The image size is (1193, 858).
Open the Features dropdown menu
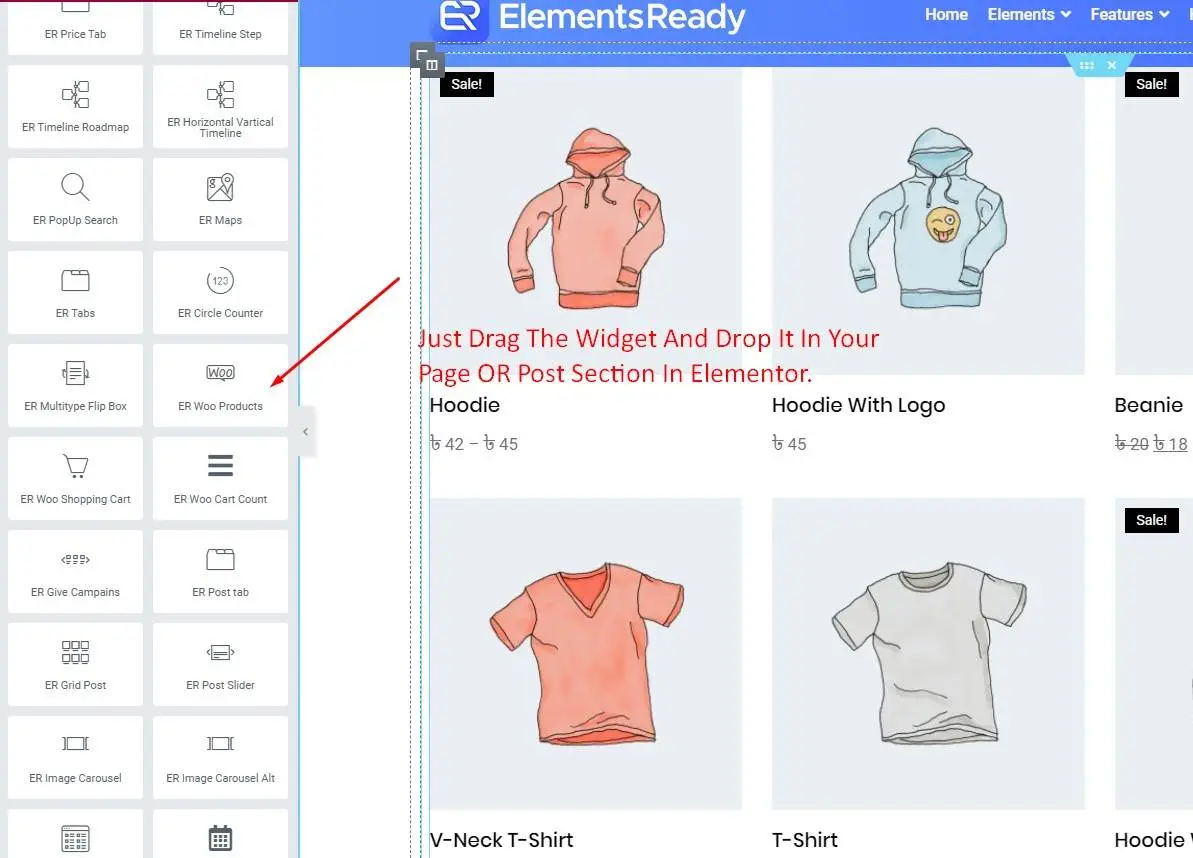click(x=1130, y=14)
